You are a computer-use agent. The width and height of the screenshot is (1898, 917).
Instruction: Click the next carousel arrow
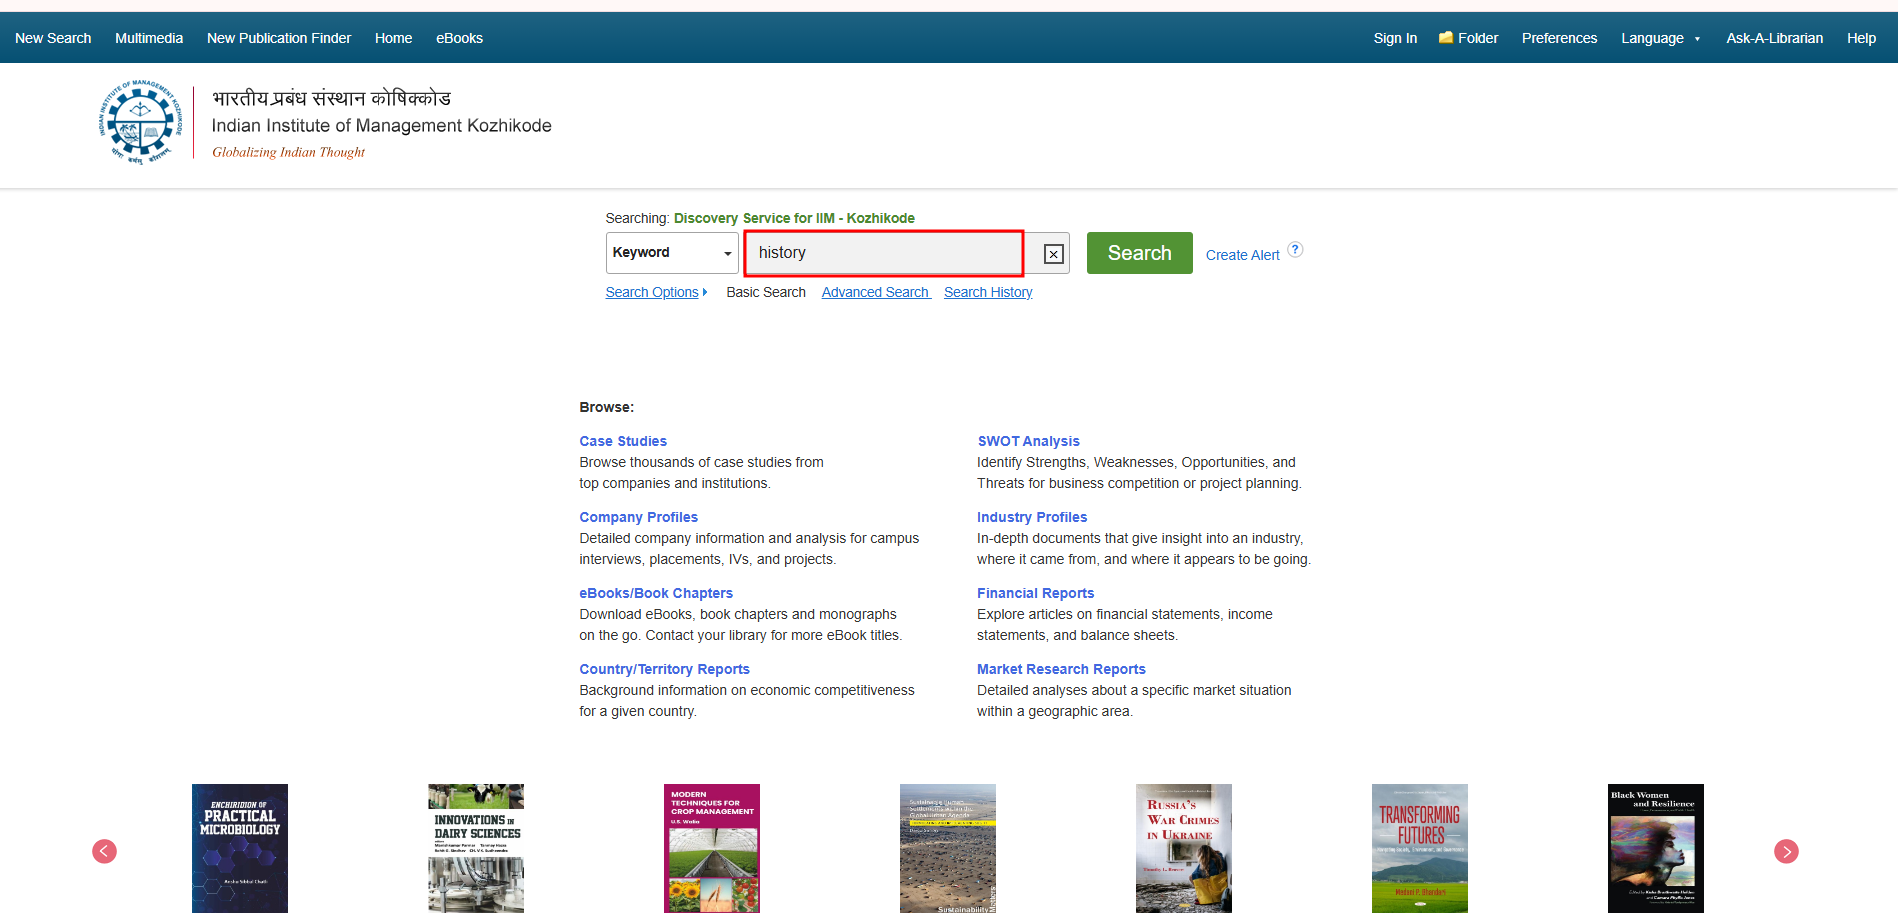[1786, 851]
